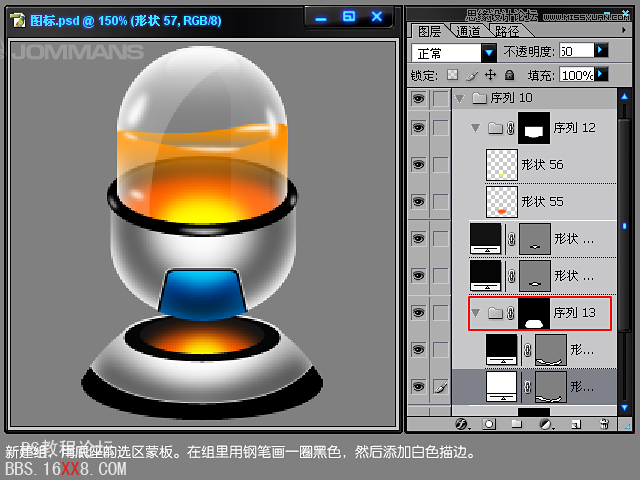The width and height of the screenshot is (640, 480).
Task: Click the delete layer trash icon
Action: (603, 424)
